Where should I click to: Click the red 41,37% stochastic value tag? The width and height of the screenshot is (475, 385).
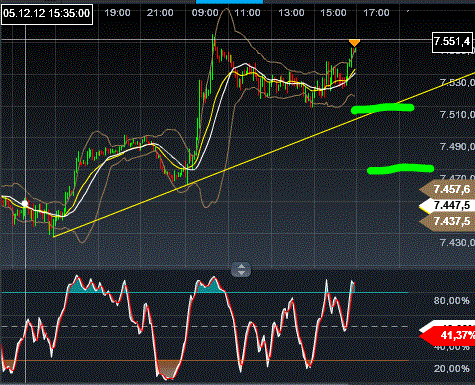[x=448, y=335]
